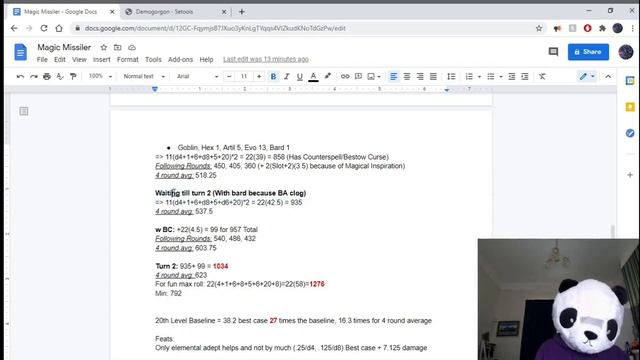Set right text alignment
Viewport: 640px width, 360px height.
420,76
